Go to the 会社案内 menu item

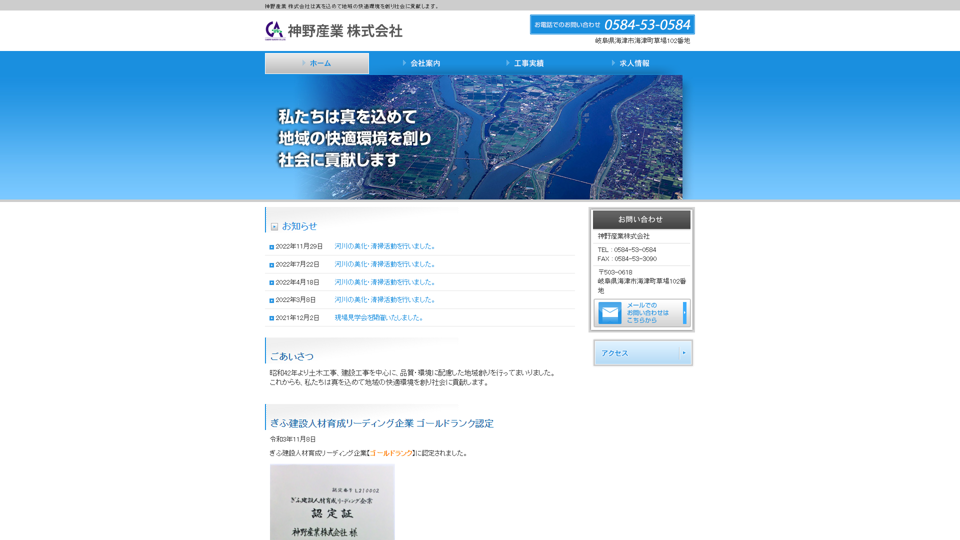[x=421, y=63]
